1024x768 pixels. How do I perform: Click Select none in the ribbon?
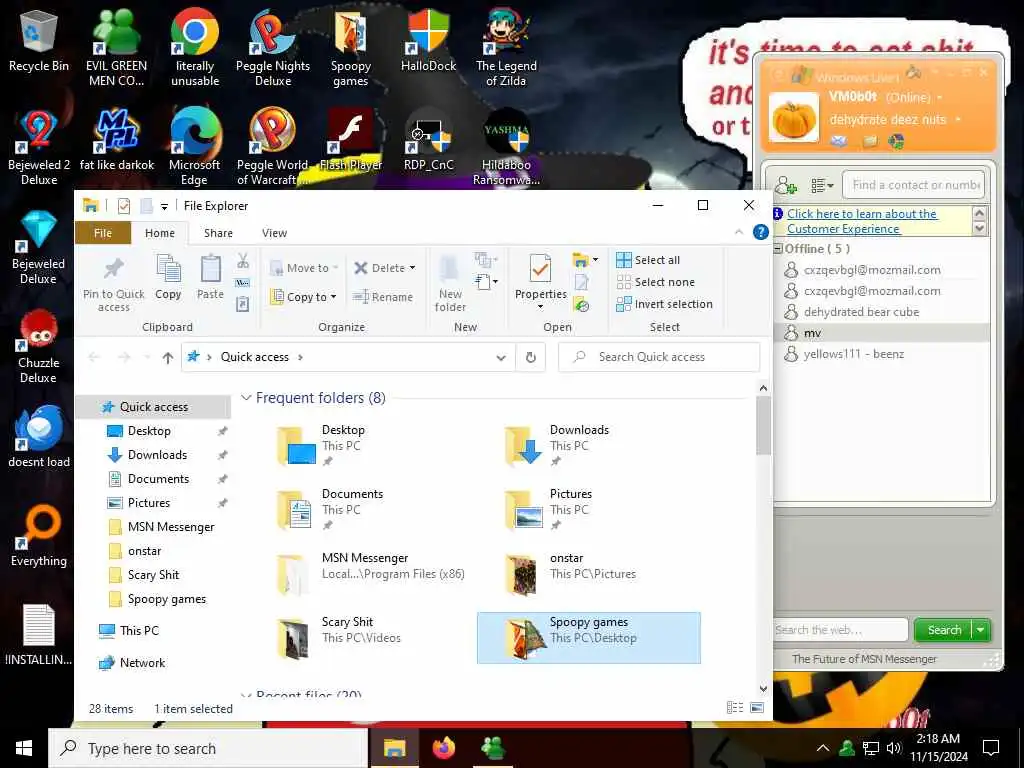(656, 282)
